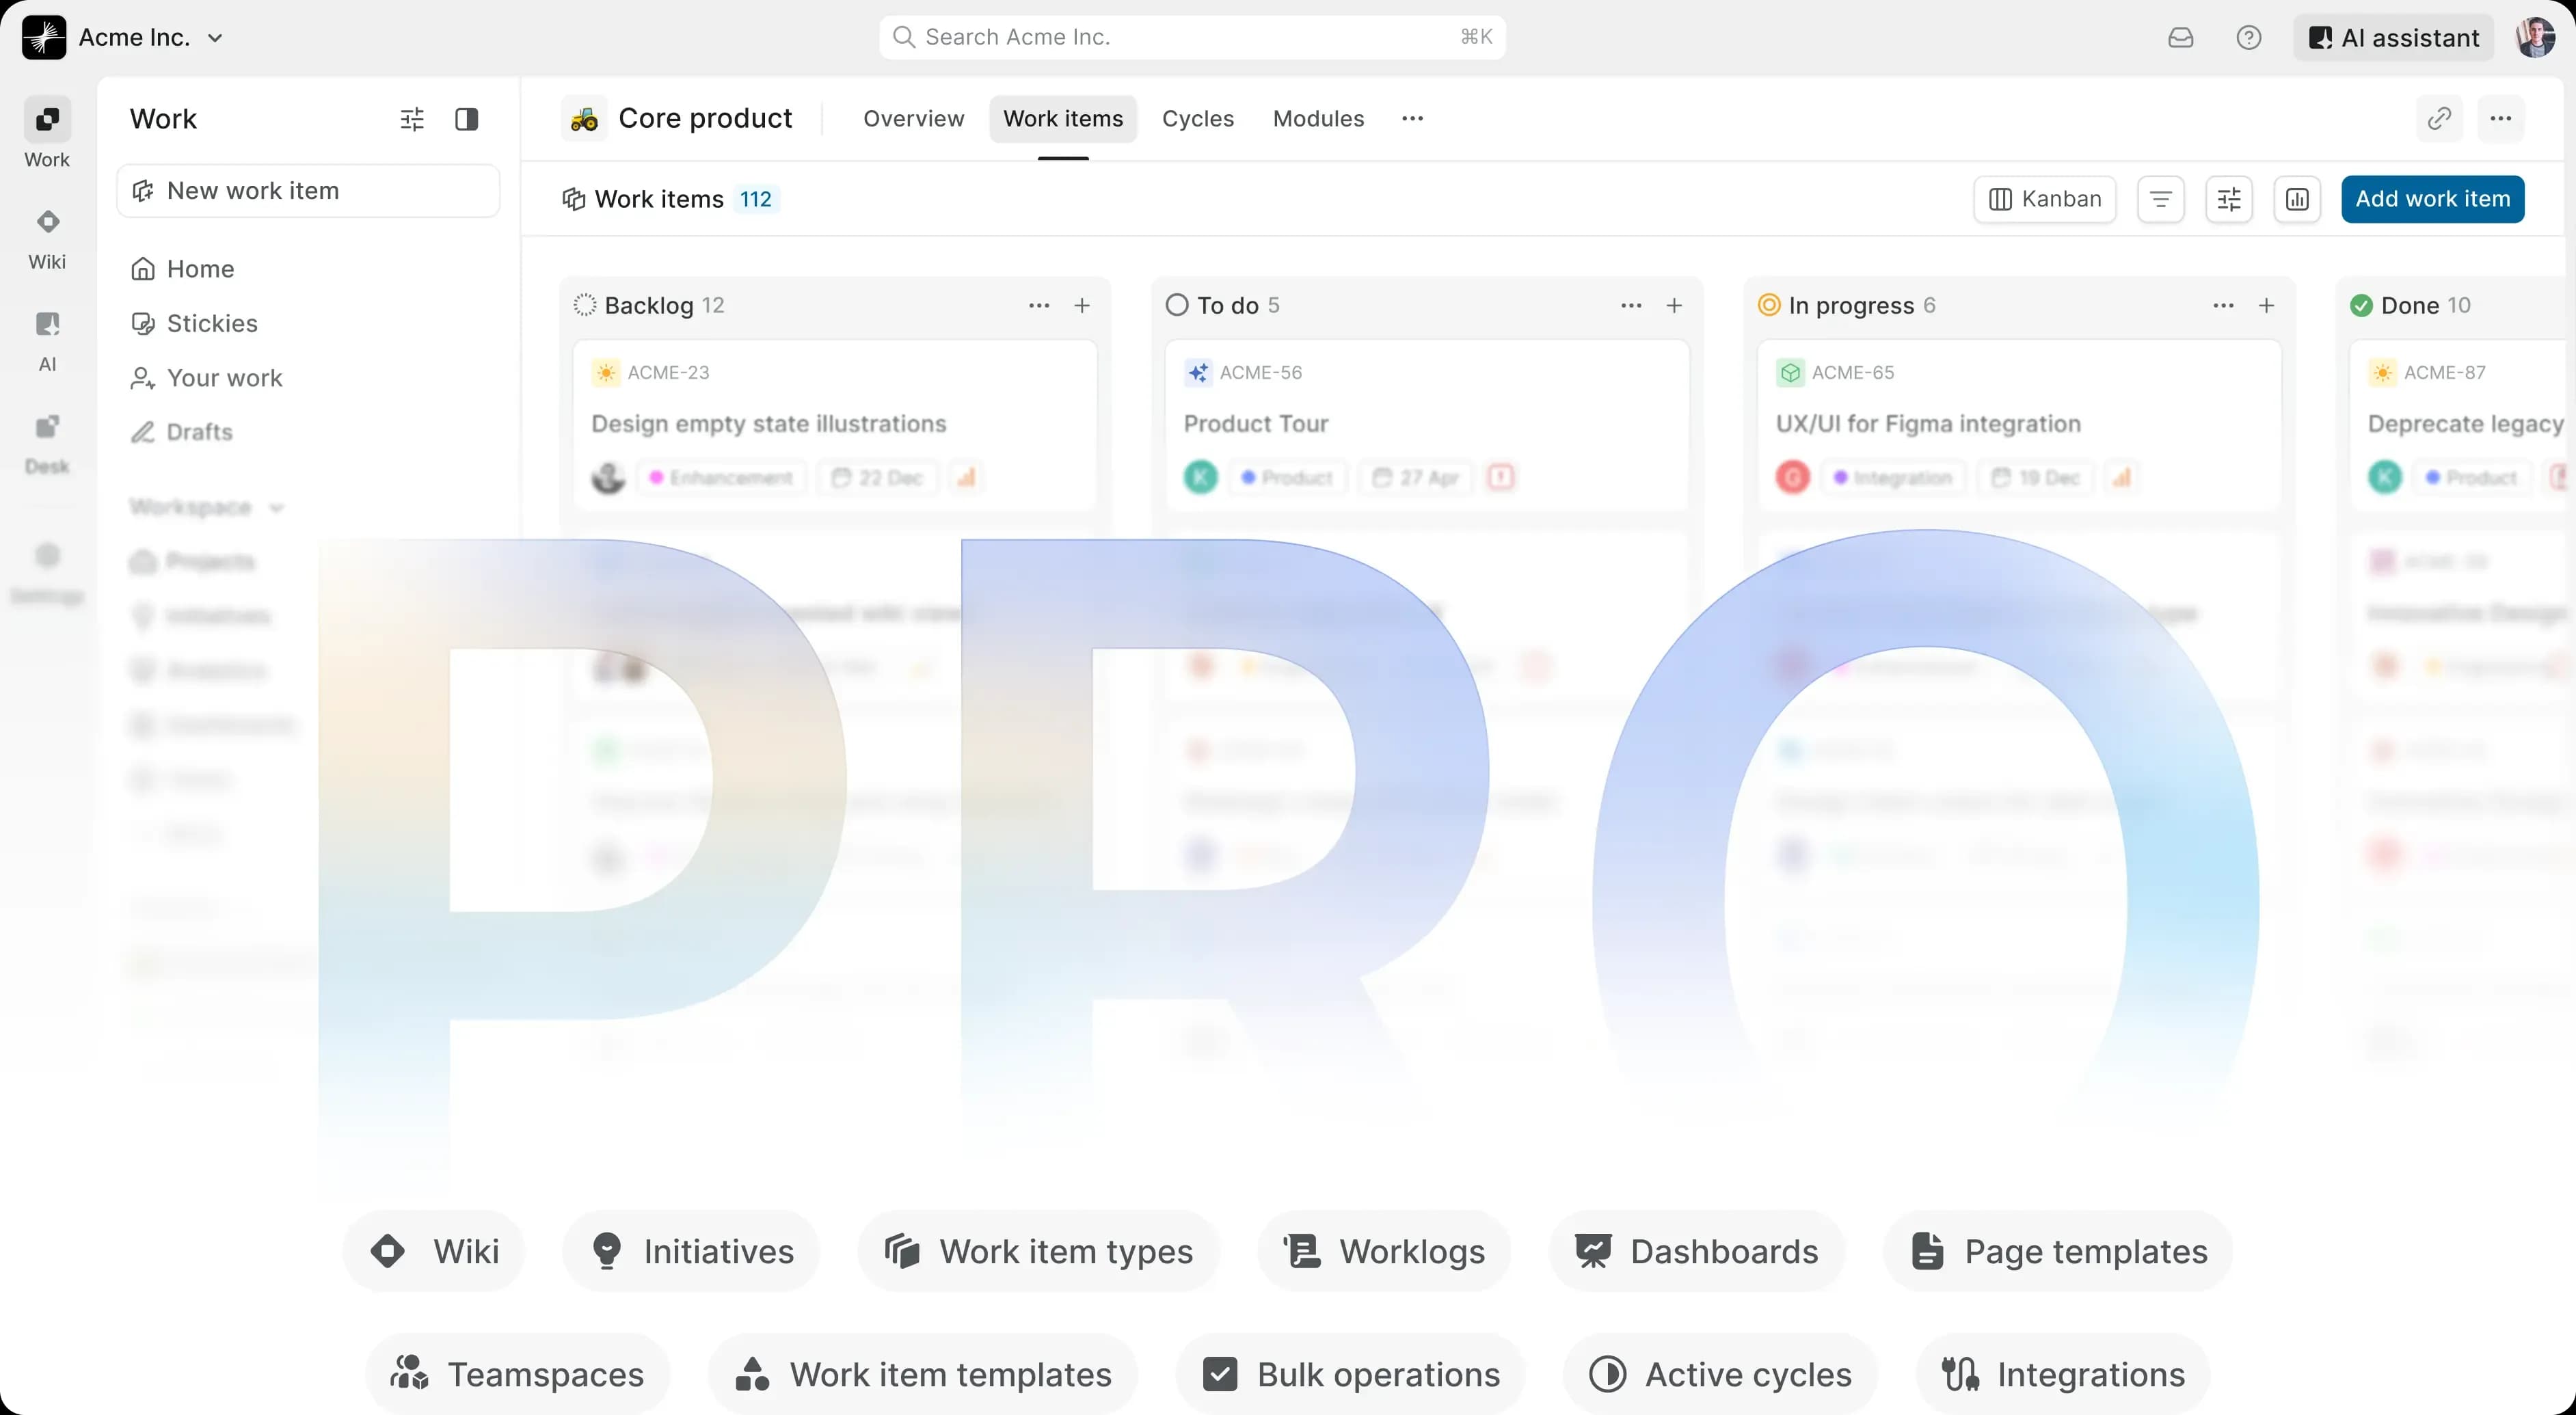2576x1415 pixels.
Task: Click the In progress state icon
Action: pos(1769,305)
